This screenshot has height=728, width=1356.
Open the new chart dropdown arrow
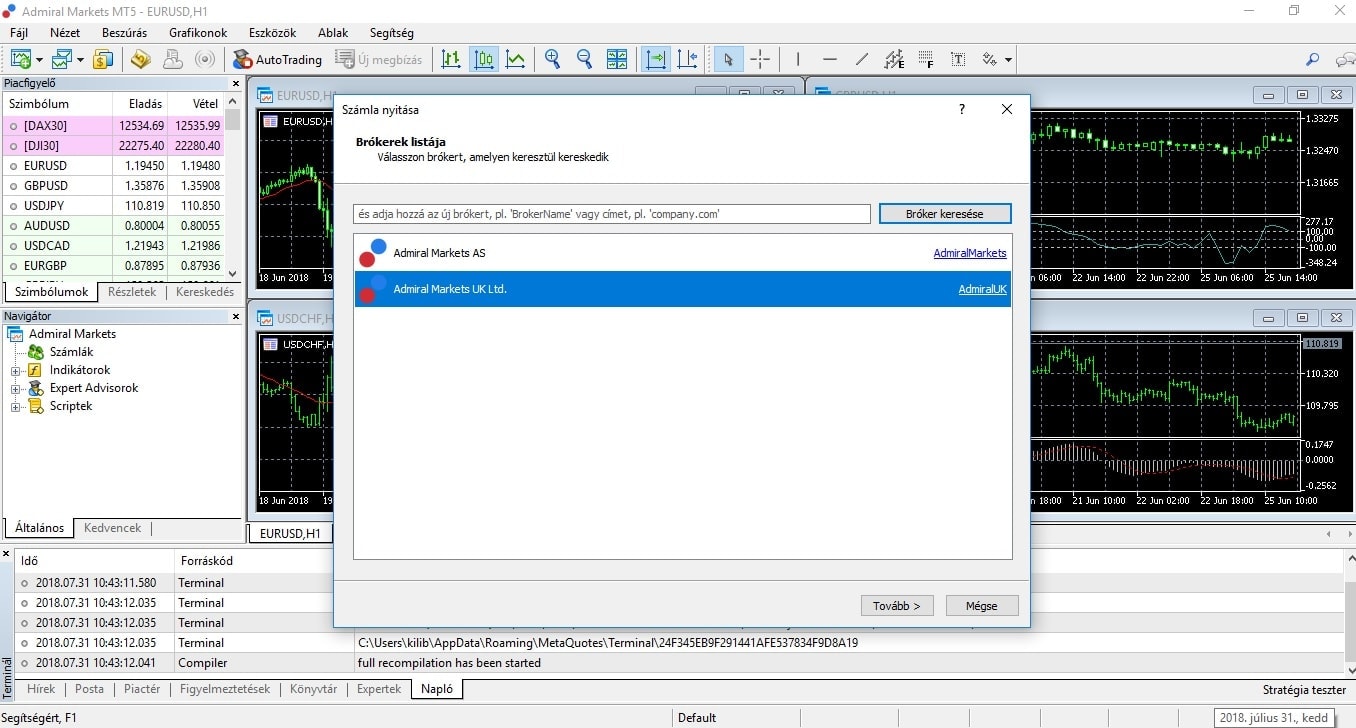tap(39, 60)
